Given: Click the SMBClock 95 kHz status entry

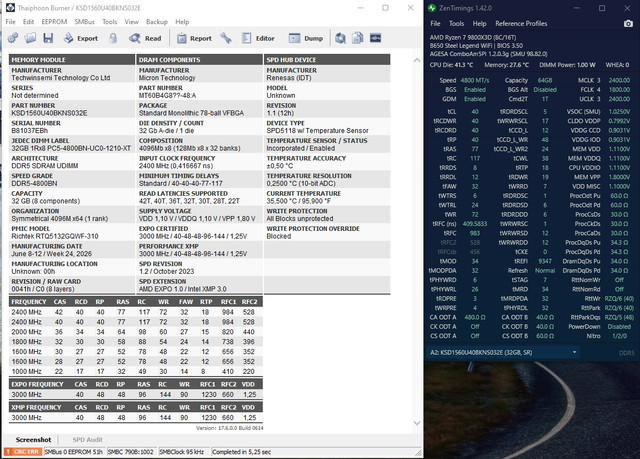Looking at the screenshot, I should pos(182,452).
